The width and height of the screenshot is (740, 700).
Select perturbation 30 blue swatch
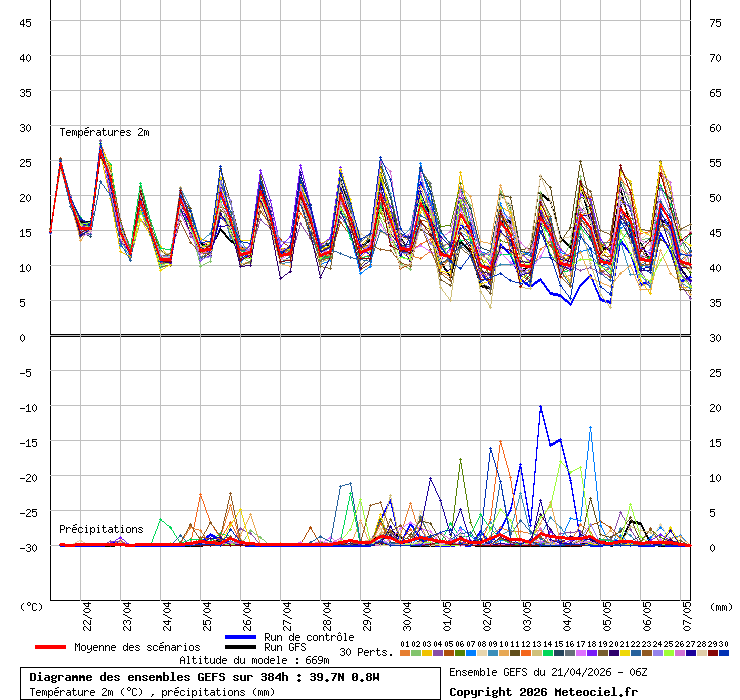(724, 652)
